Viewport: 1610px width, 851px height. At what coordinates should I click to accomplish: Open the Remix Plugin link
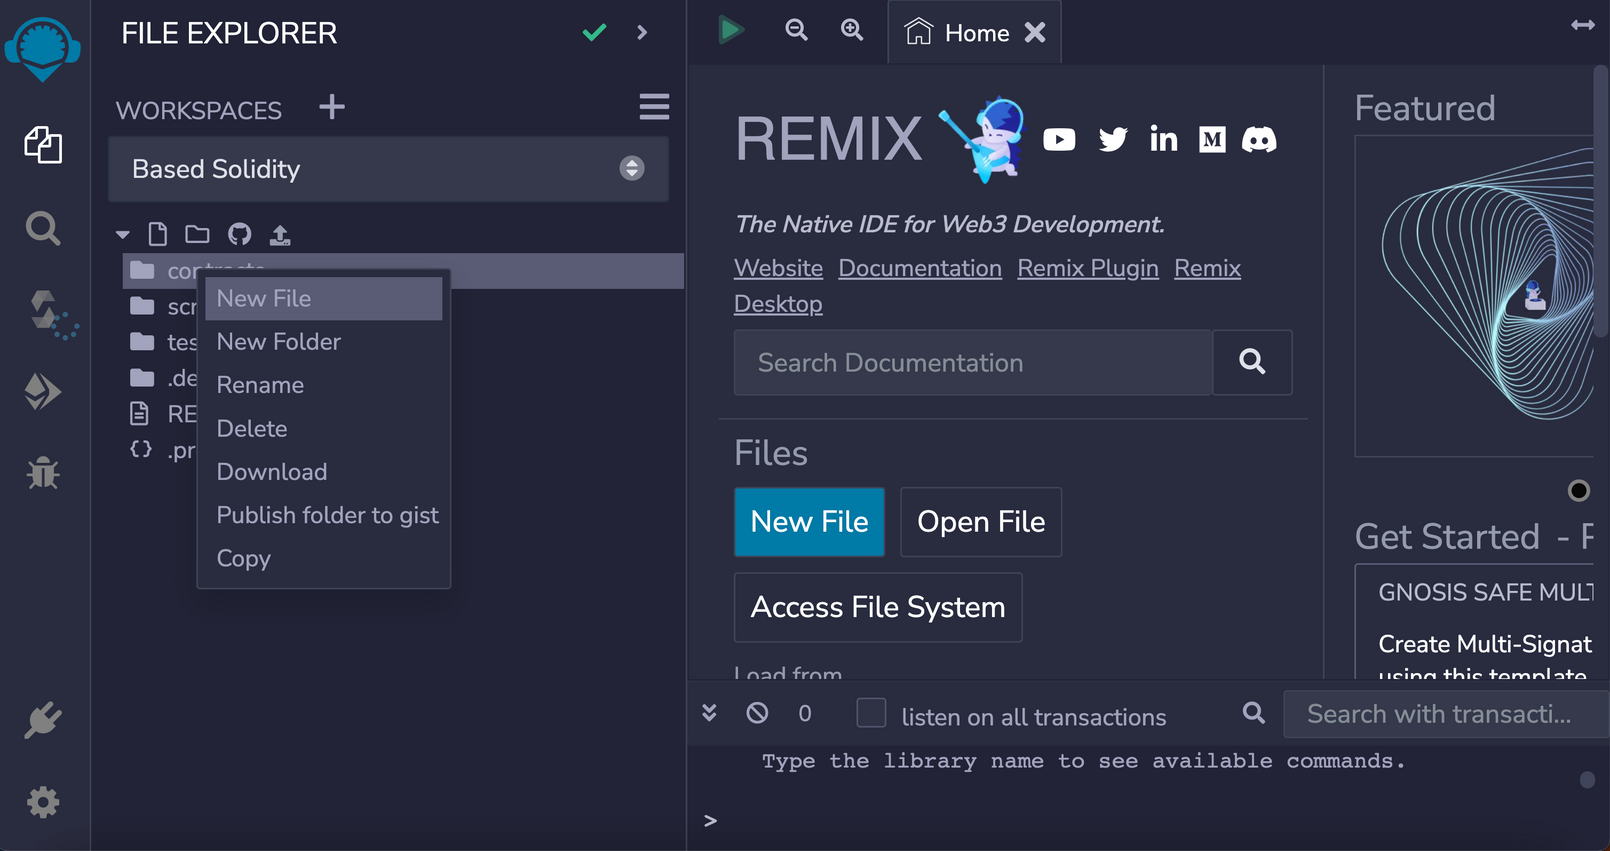pyautogui.click(x=1088, y=268)
